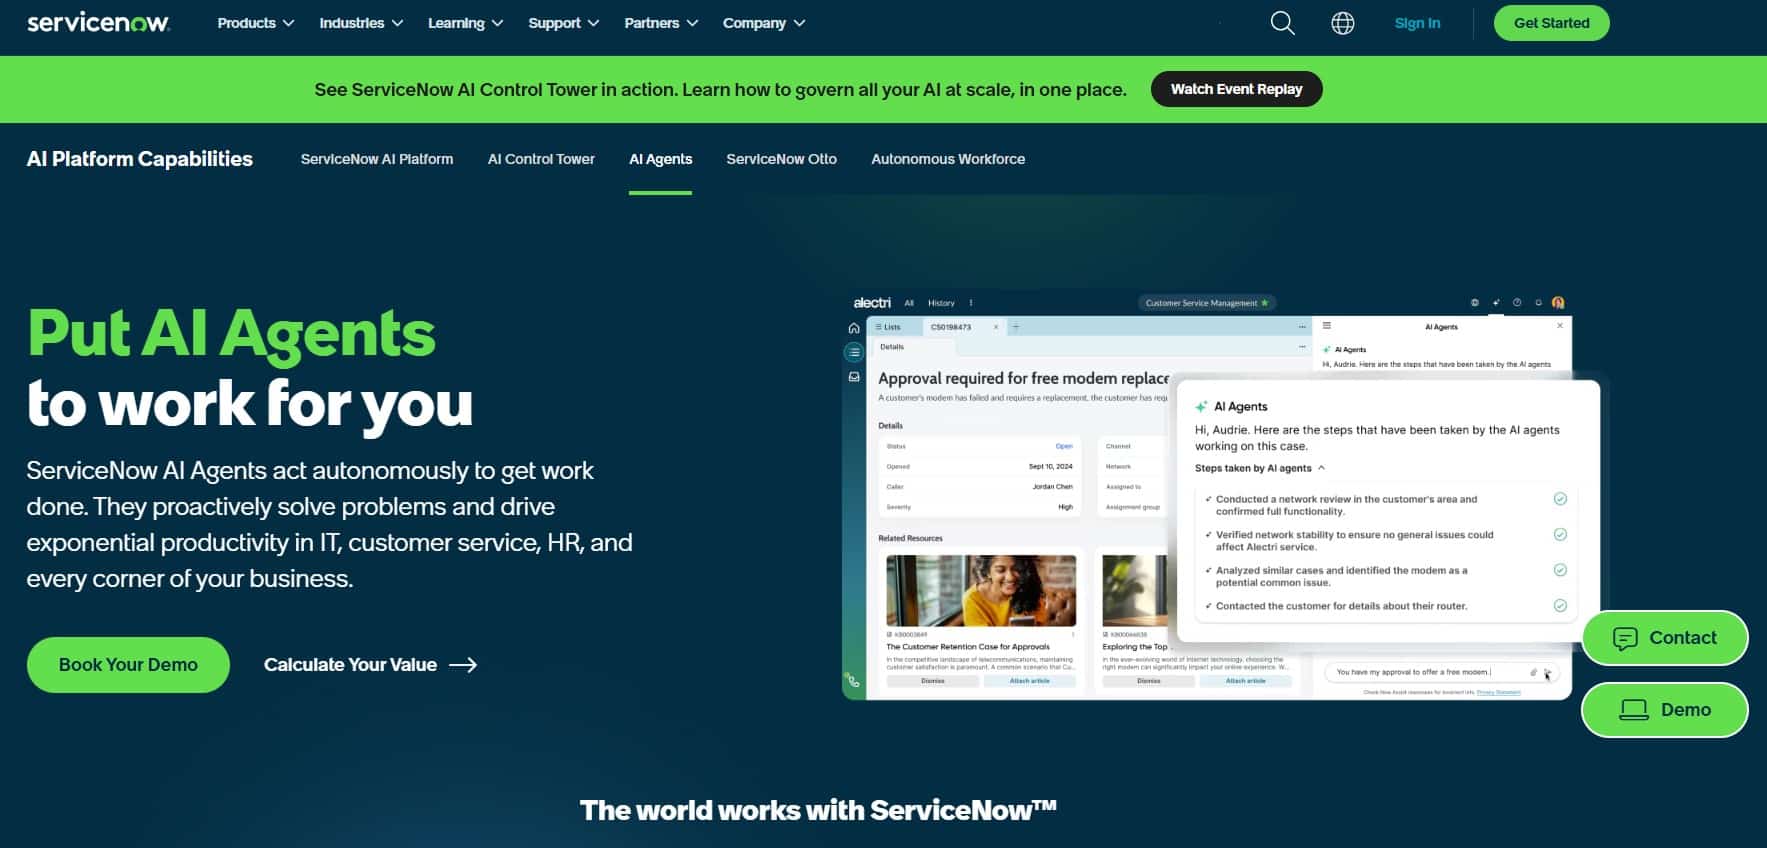Click the Customer Retention Case article thumbnail
This screenshot has height=848, width=1767.
981,591
